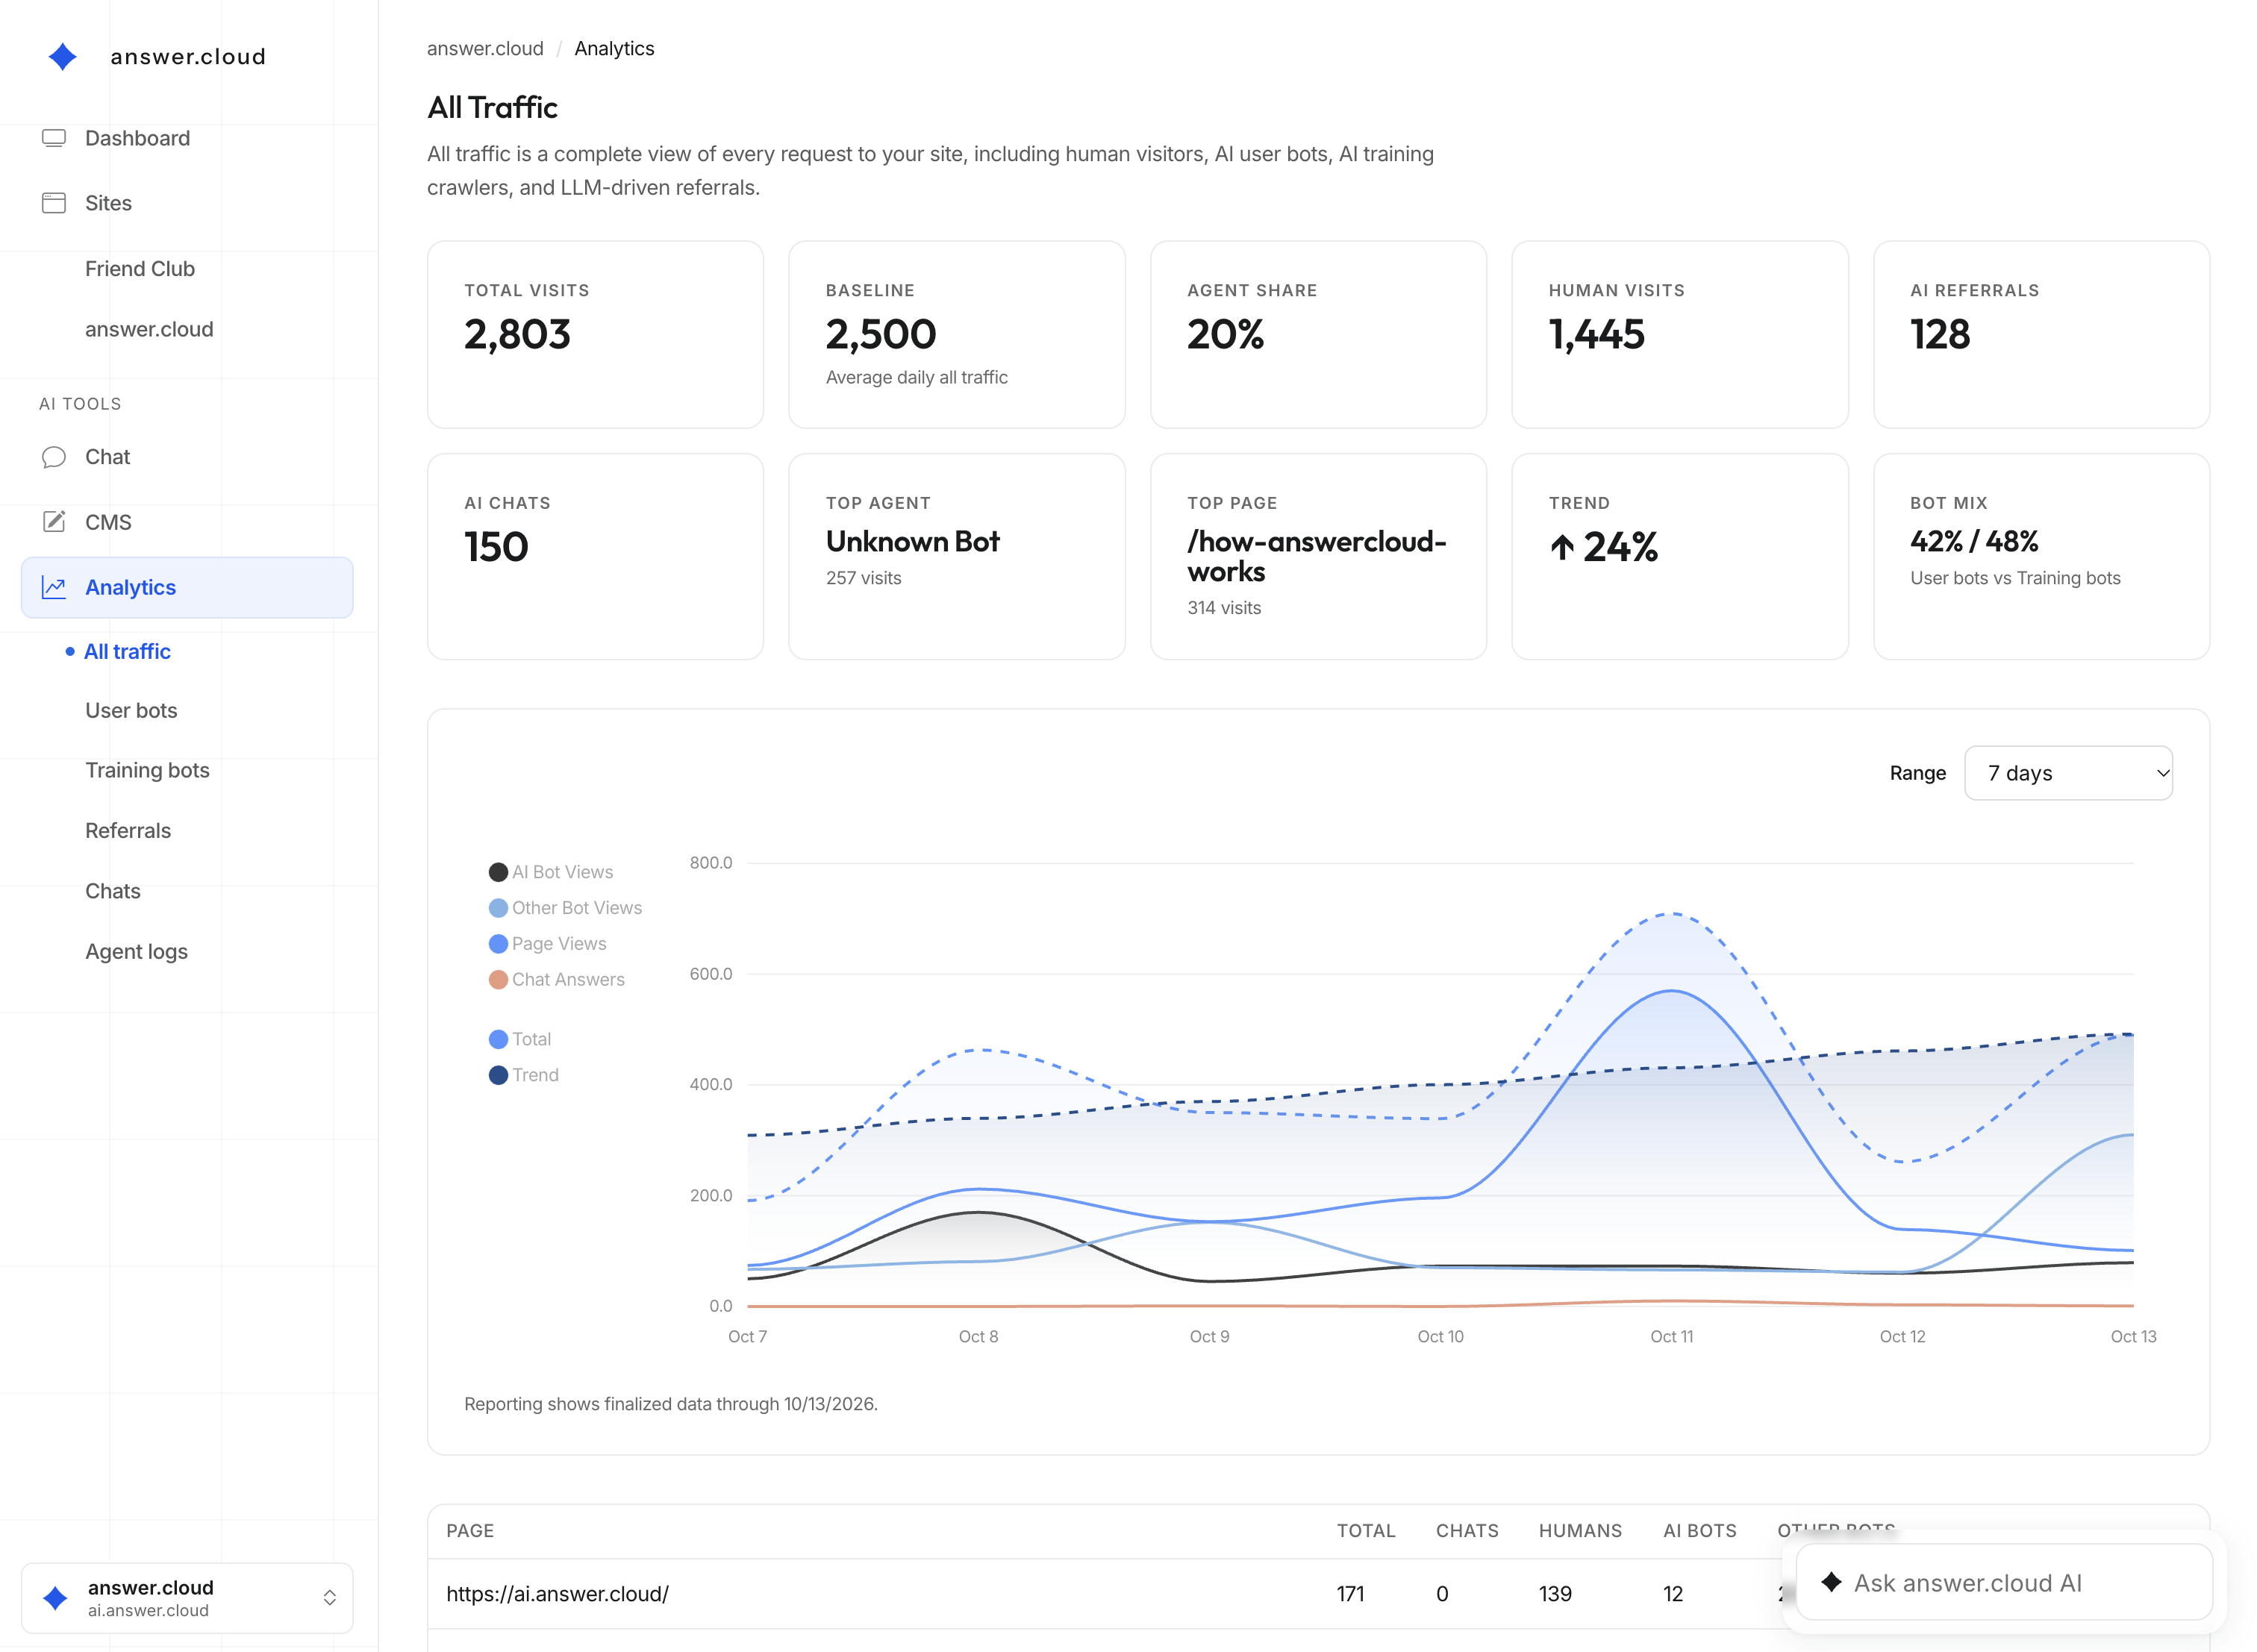Click the HUMANS column header
Viewport: 2257px width, 1652px height.
pyautogui.click(x=1580, y=1531)
